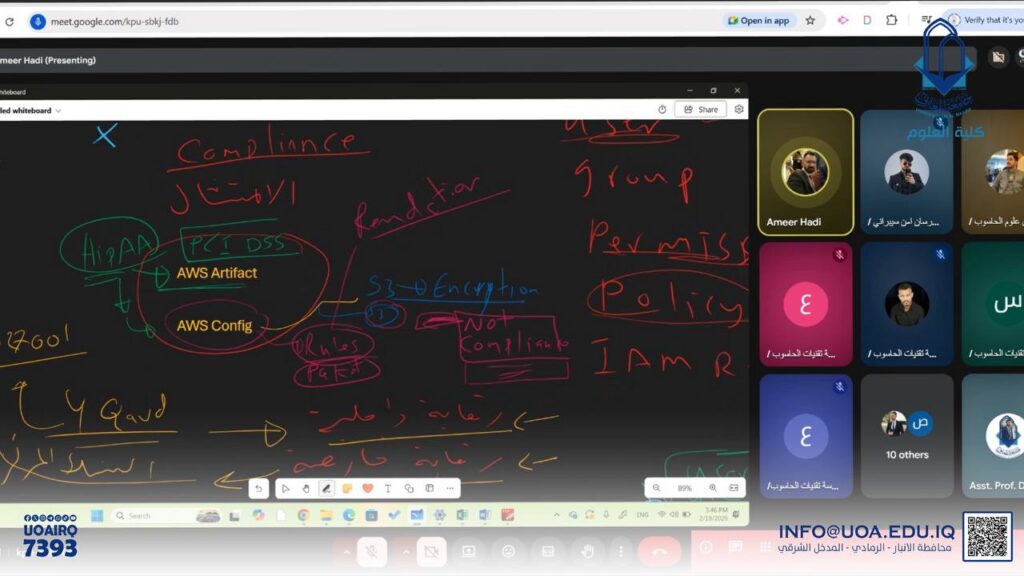Select the pen tool in whiteboard toolbar
Screen dimensions: 1024x576
pyautogui.click(x=326, y=488)
